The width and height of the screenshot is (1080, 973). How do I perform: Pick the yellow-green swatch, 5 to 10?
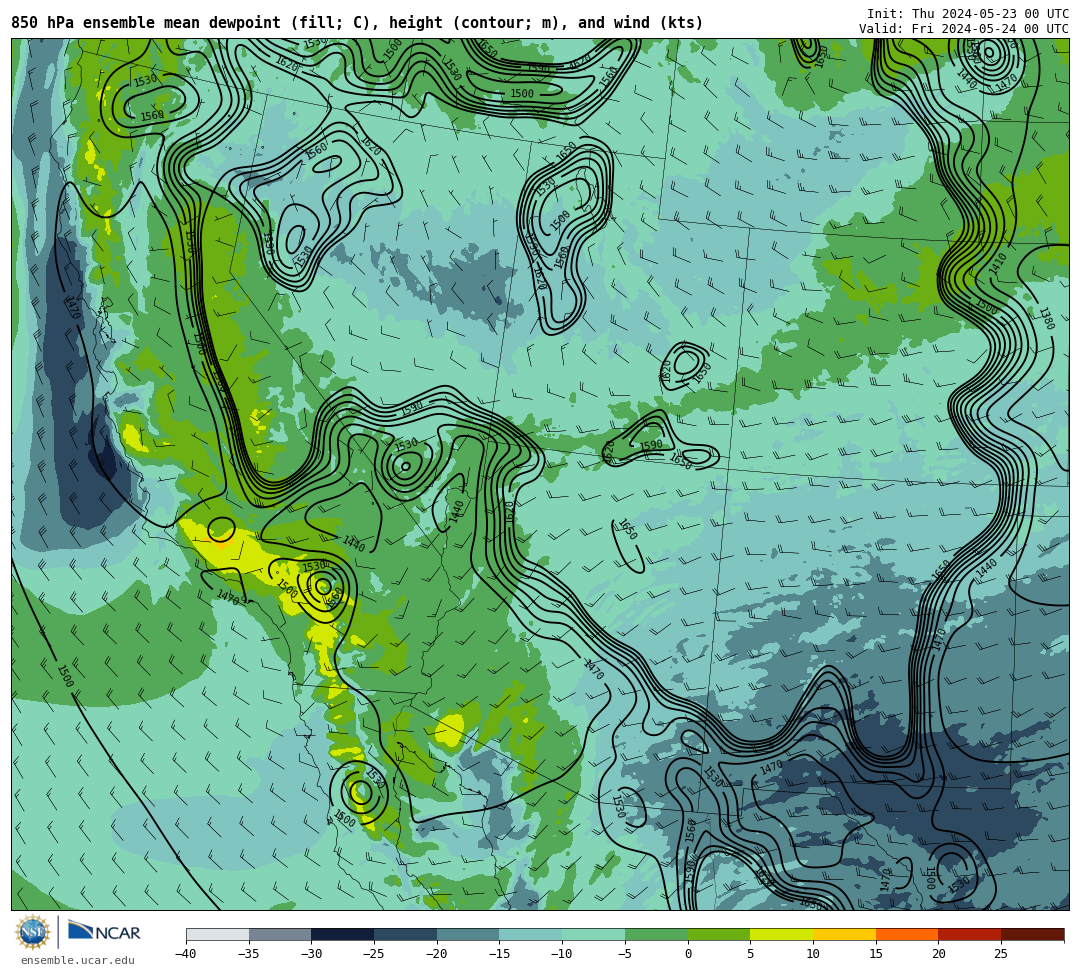pos(781,934)
